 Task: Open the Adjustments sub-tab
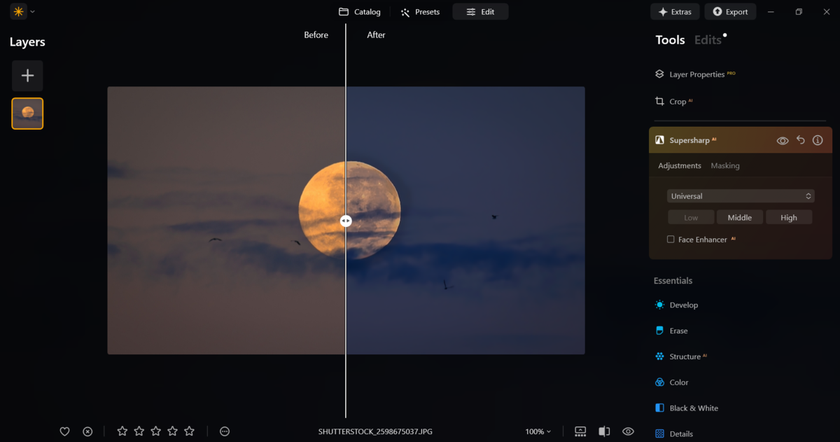679,166
